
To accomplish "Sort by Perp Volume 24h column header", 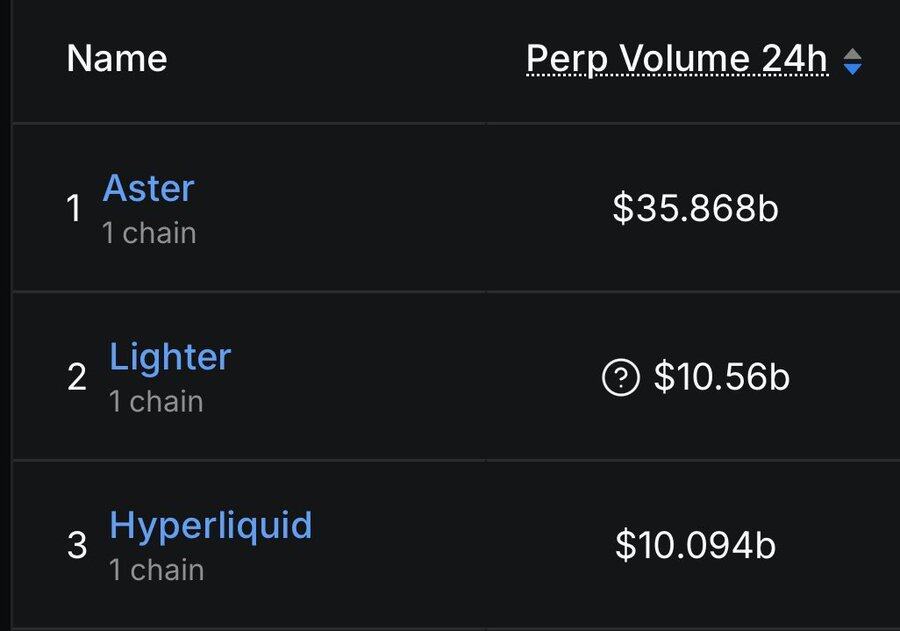I will tap(677, 59).
